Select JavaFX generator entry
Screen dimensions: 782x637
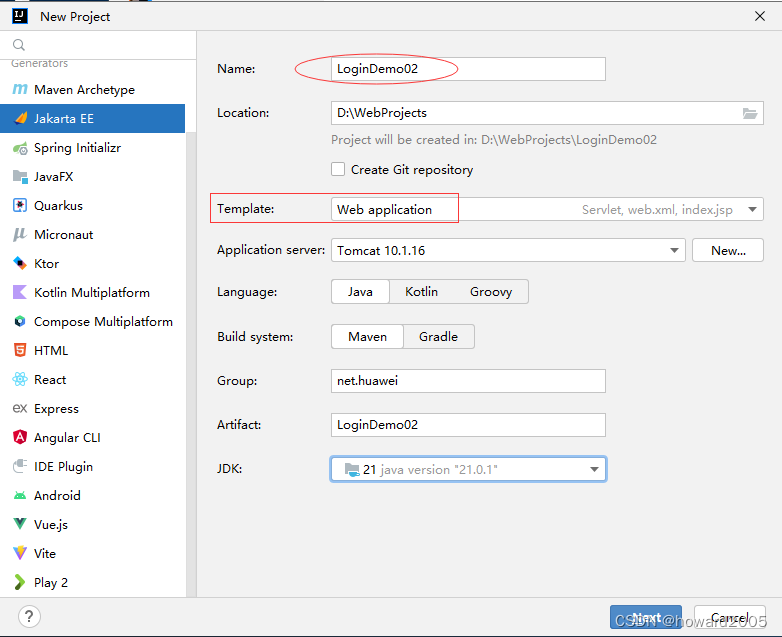point(92,177)
